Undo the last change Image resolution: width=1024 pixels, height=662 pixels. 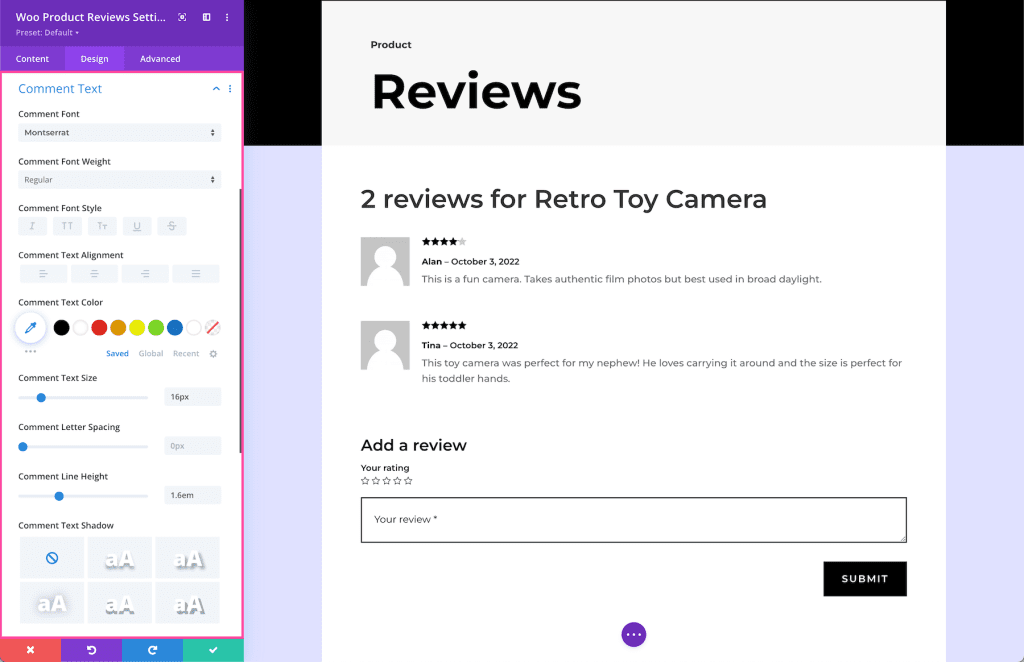(x=91, y=650)
